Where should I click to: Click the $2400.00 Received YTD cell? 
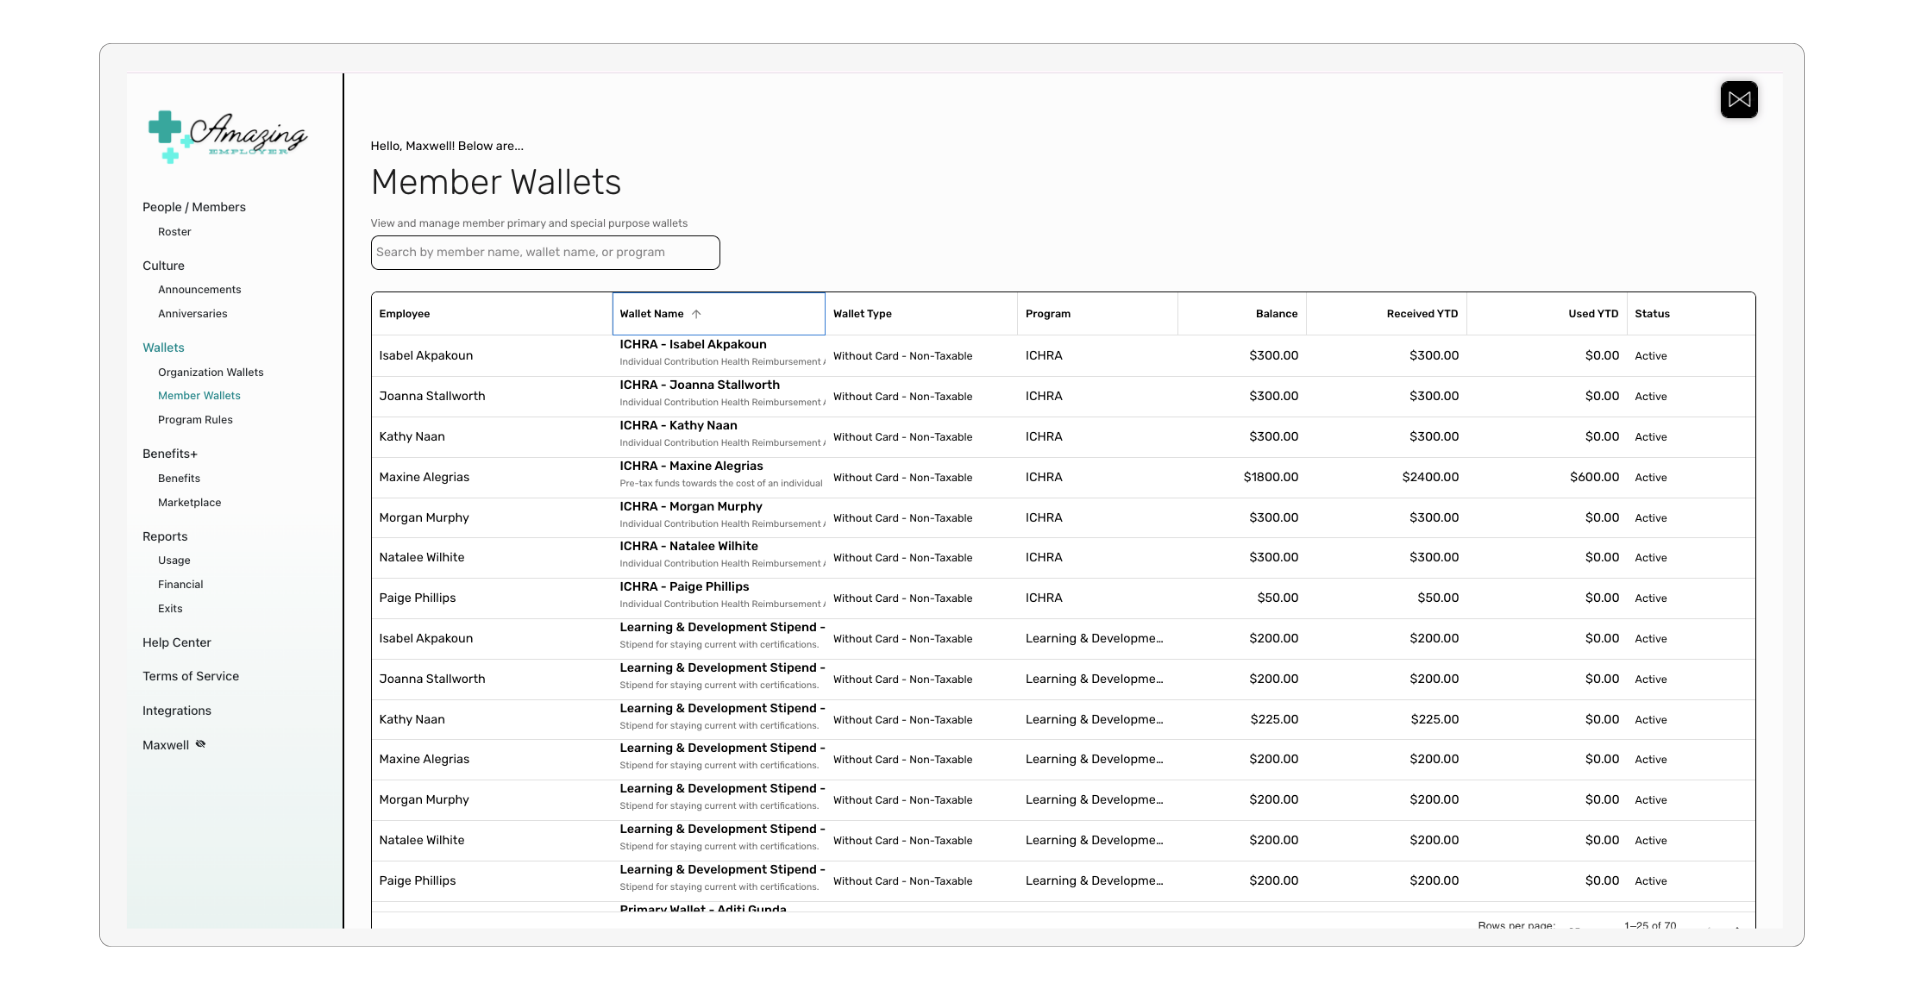[1430, 478]
